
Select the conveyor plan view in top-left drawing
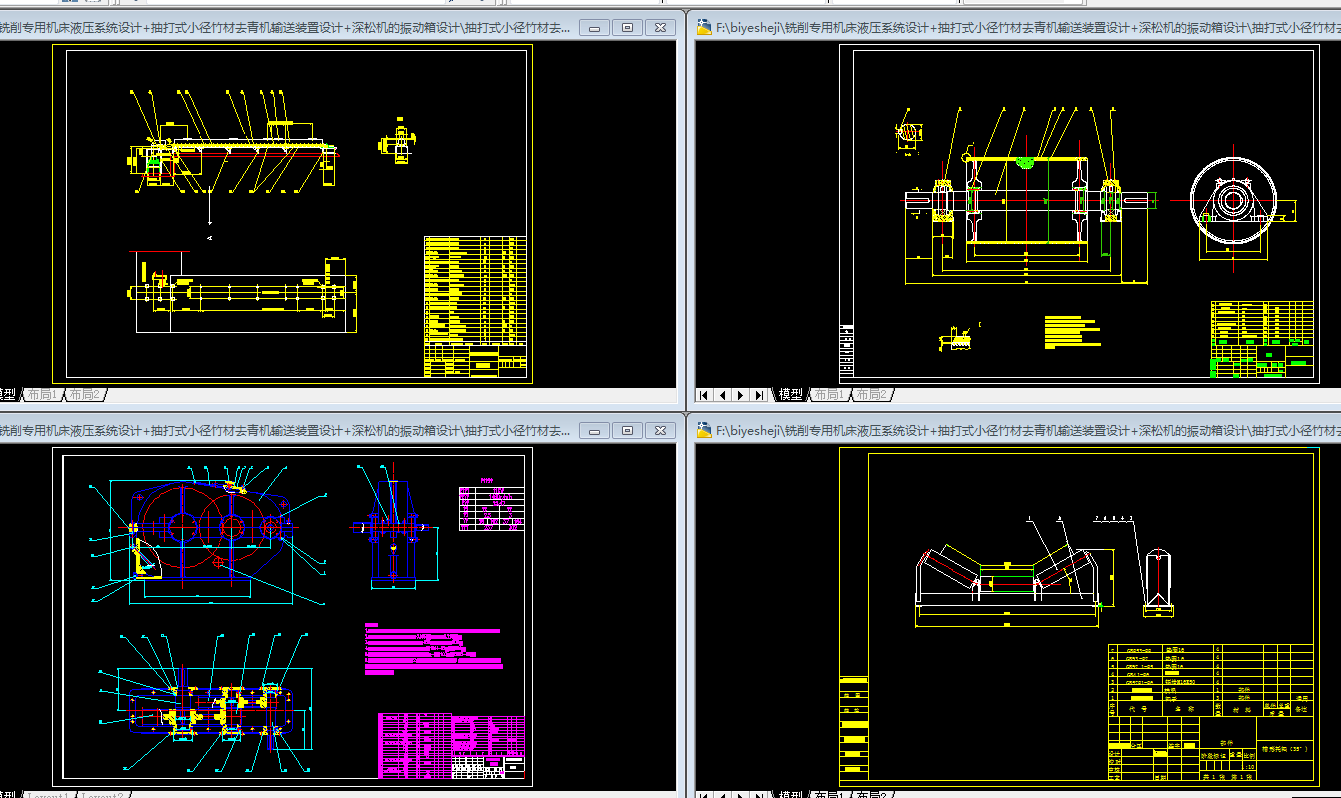coord(243,291)
